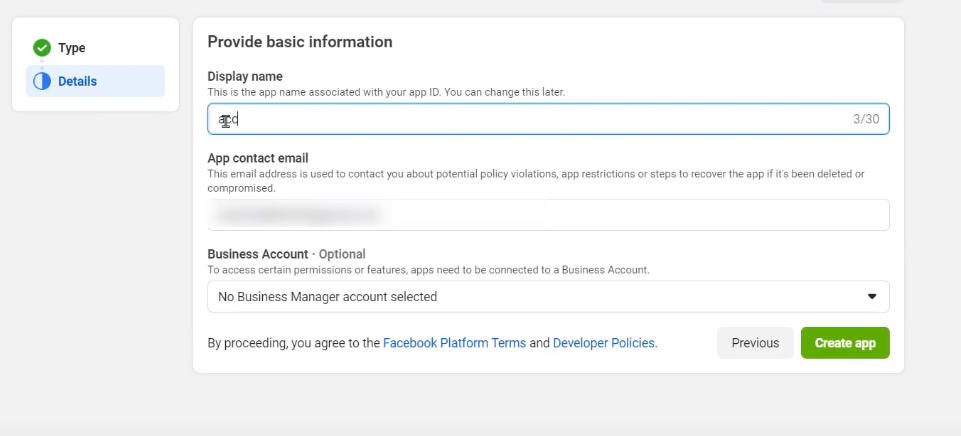Click the Display name text field
Image resolution: width=961 pixels, height=436 pixels.
(548, 119)
